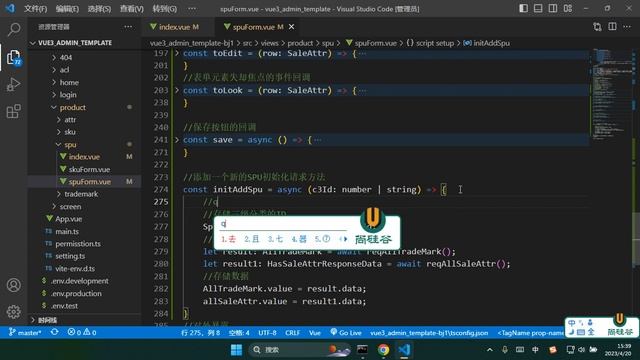The height and width of the screenshot is (360, 640).
Task: Select IME candidate 1 去
Action: pyautogui.click(x=229, y=239)
